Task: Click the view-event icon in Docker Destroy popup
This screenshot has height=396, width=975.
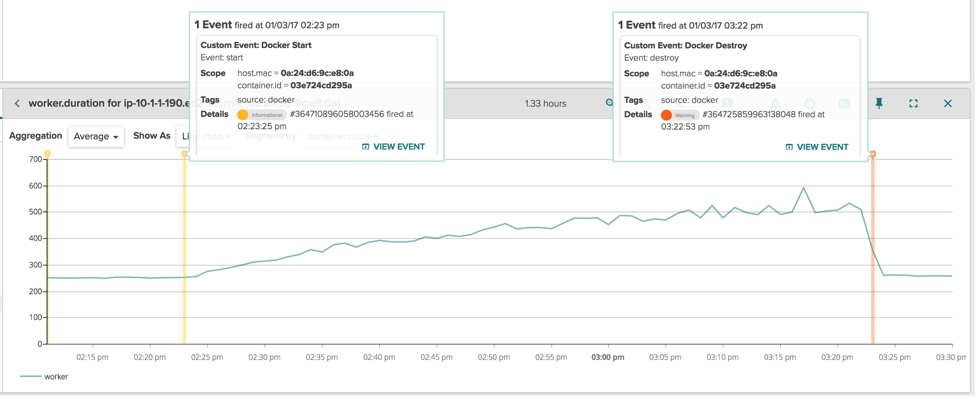Action: [789, 147]
